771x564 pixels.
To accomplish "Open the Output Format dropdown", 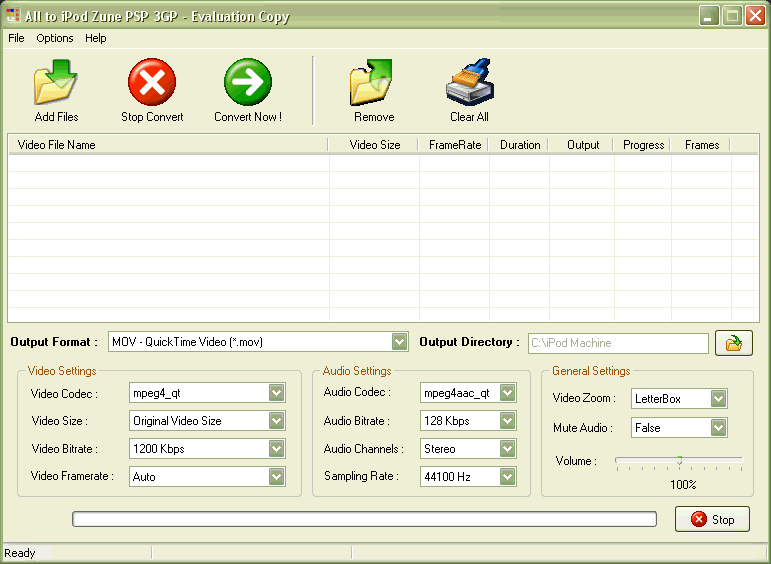I will [399, 342].
